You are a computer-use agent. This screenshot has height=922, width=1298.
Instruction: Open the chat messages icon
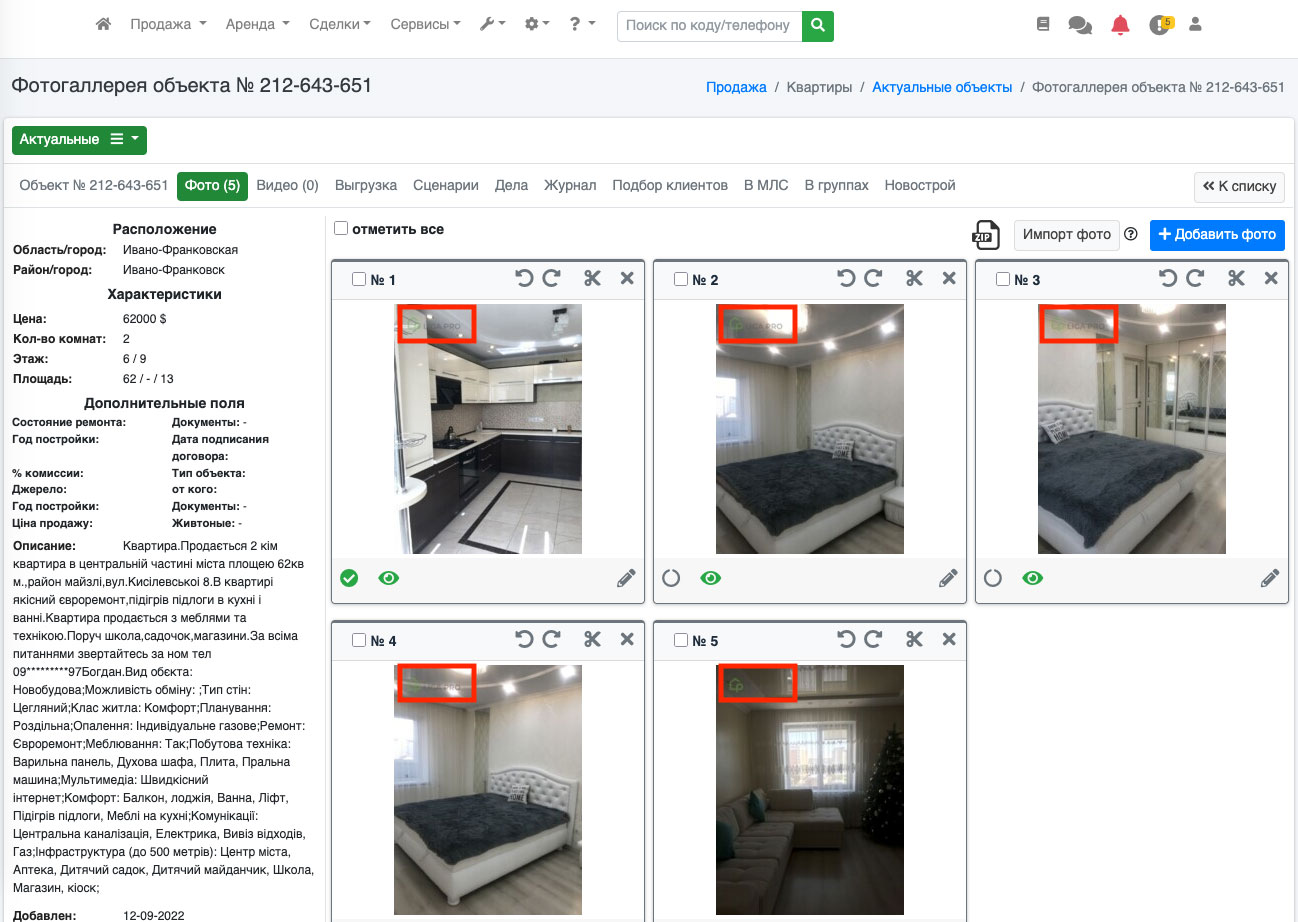coord(1080,25)
